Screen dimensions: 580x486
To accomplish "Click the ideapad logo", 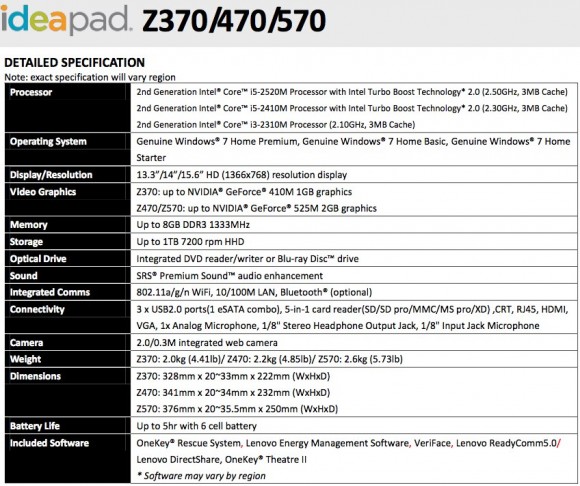I will 65,19.
